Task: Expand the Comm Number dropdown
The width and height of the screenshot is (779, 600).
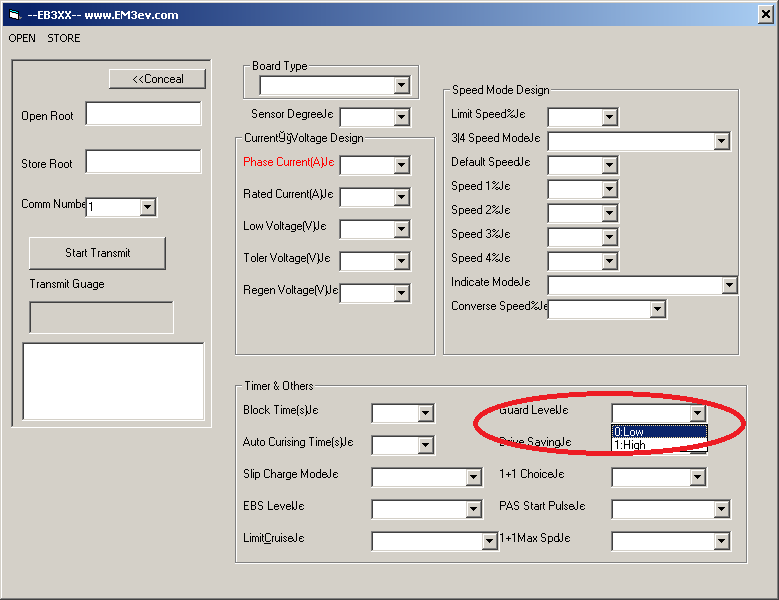Action: coord(147,207)
